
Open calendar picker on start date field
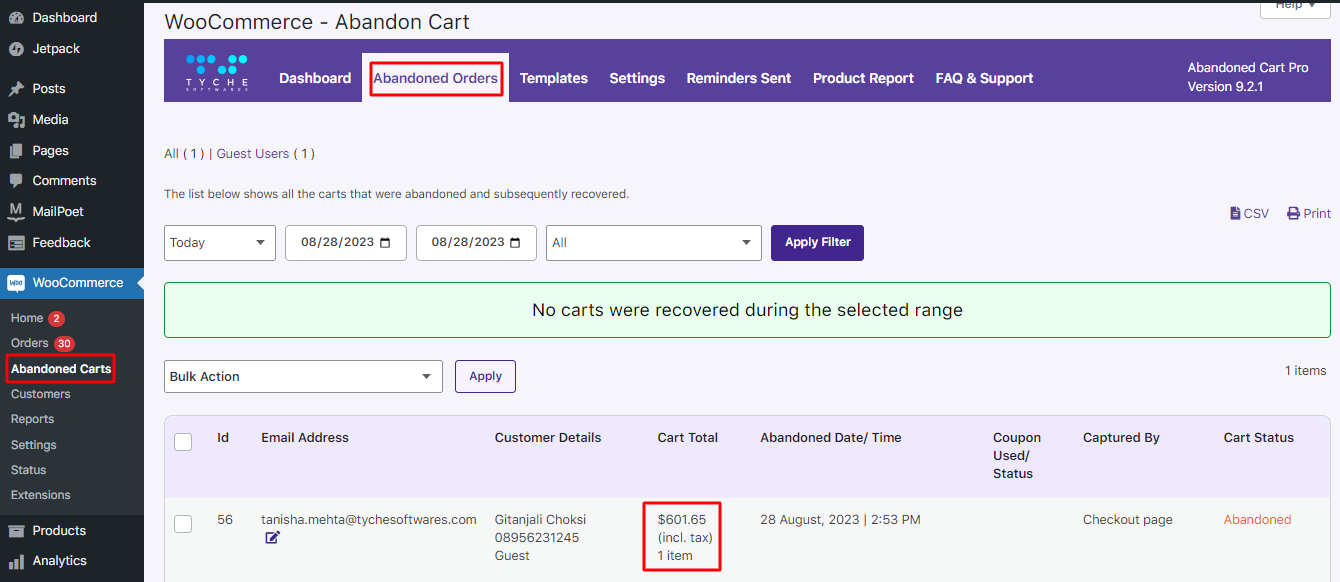tap(386, 243)
